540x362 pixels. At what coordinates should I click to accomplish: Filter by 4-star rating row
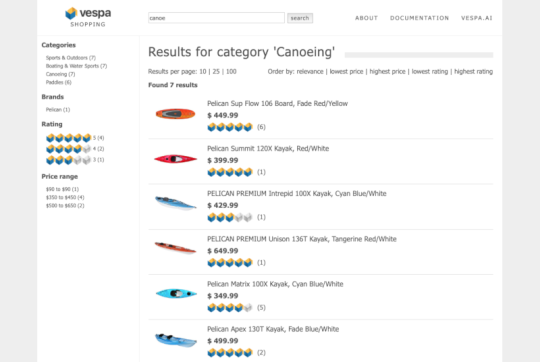[75, 149]
